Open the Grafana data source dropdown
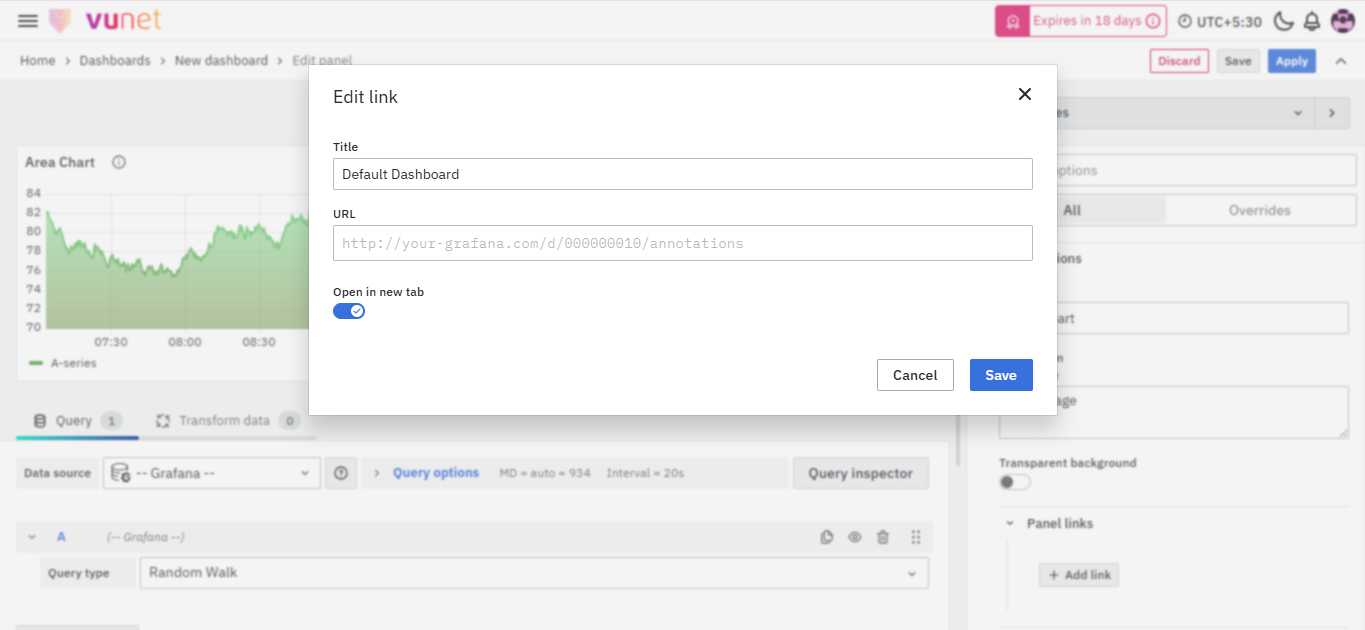The image size is (1365, 630). click(x=211, y=473)
